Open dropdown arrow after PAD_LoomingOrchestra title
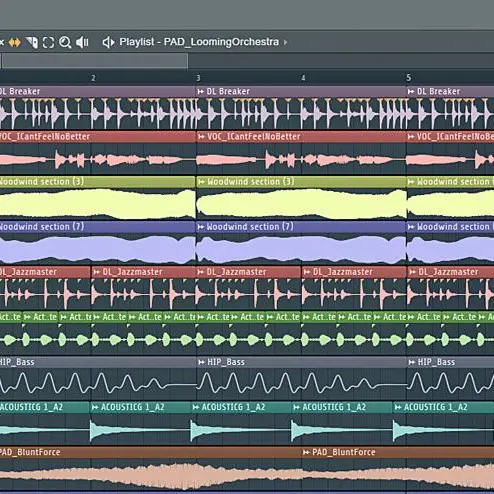This screenshot has height=494, width=494. pyautogui.click(x=286, y=42)
